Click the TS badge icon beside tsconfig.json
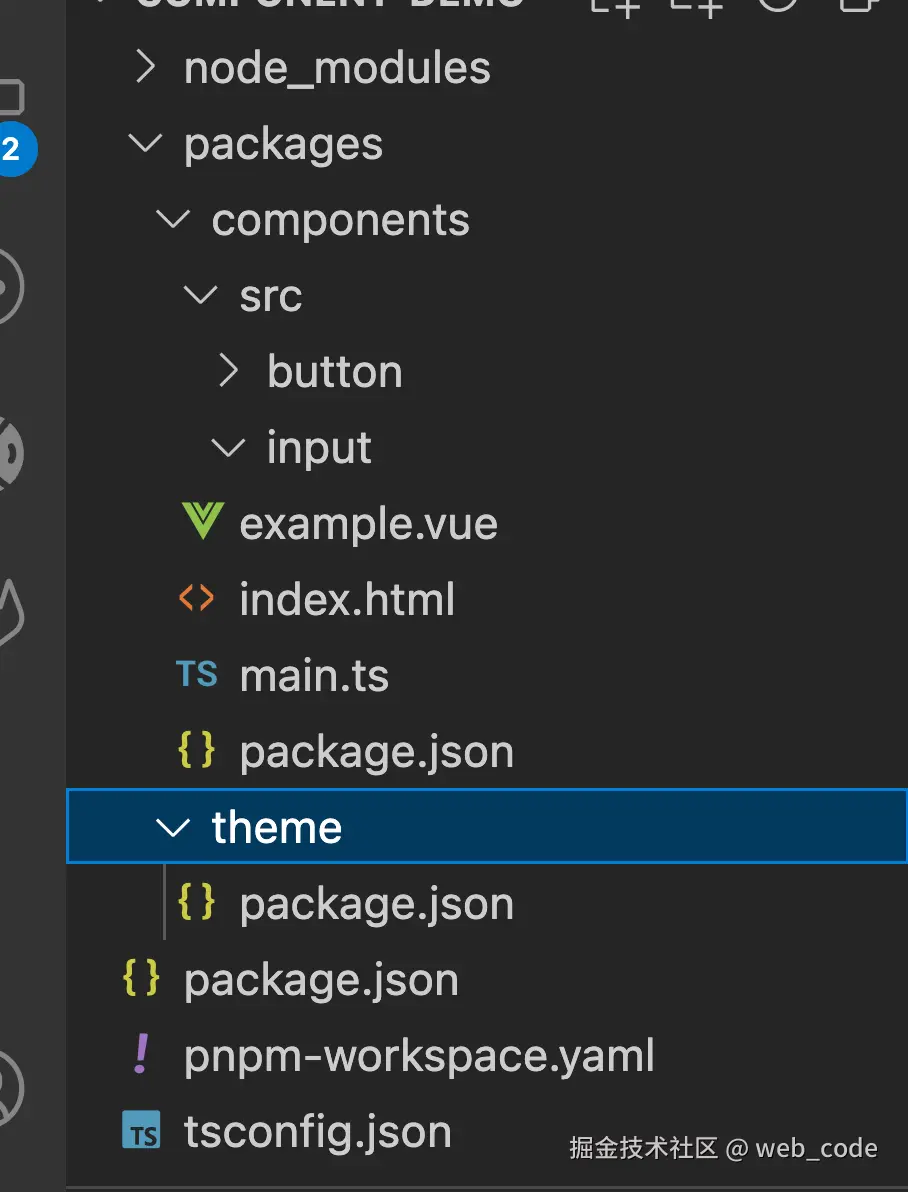Image resolution: width=908 pixels, height=1192 pixels. pyautogui.click(x=142, y=1132)
